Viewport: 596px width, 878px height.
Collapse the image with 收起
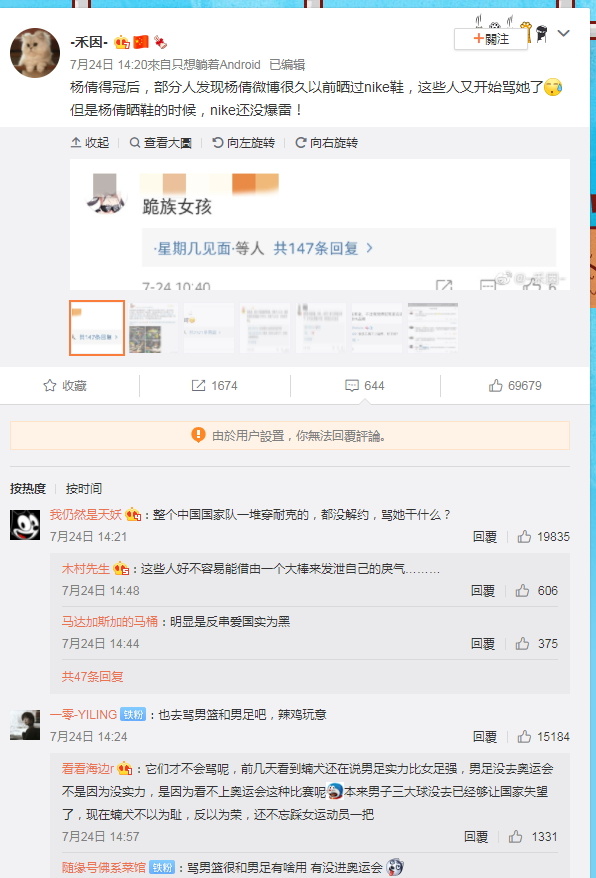point(90,143)
